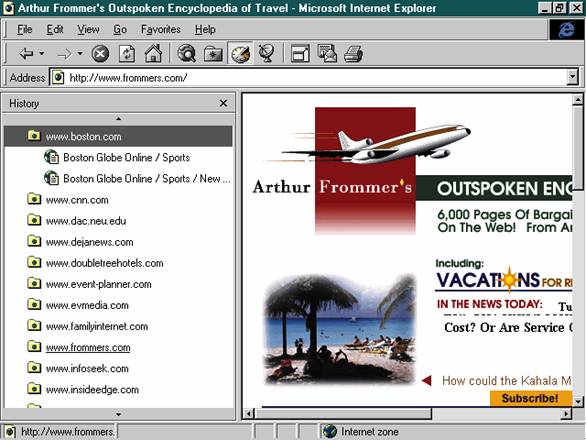The image size is (586, 440).
Task: Click the page vertical scroll up arrow
Action: (x=578, y=100)
